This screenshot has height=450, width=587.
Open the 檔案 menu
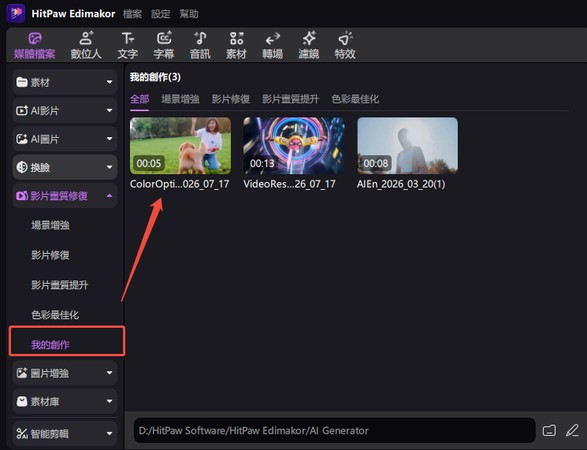[x=133, y=14]
